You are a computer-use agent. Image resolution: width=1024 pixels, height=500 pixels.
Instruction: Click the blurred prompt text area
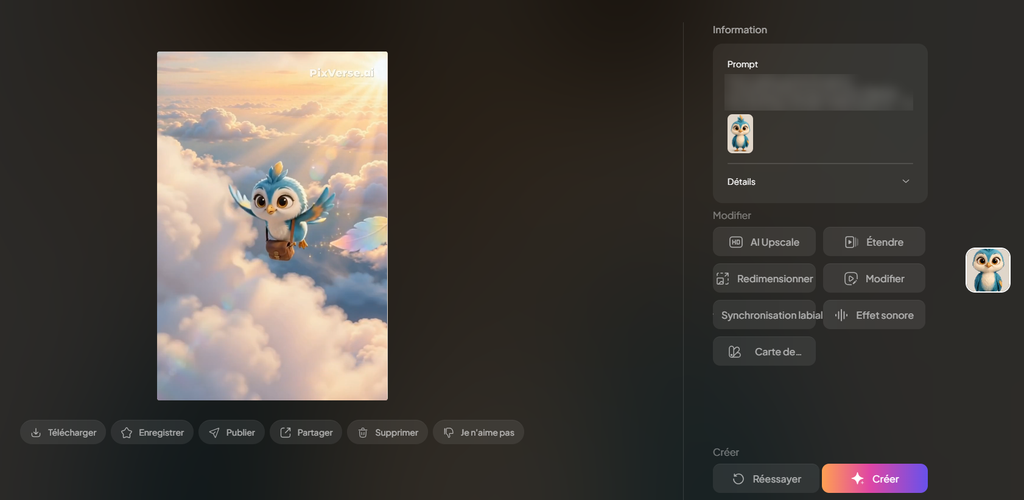point(819,92)
